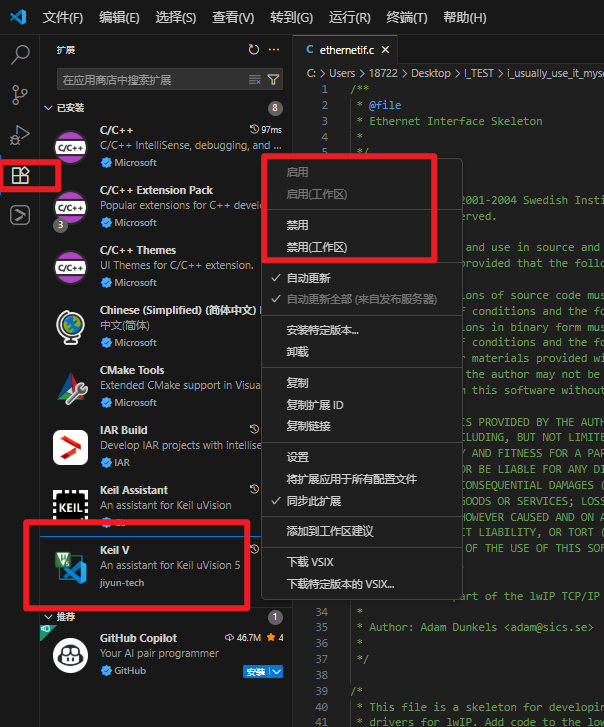Open the 编辑(E) menu

119,18
